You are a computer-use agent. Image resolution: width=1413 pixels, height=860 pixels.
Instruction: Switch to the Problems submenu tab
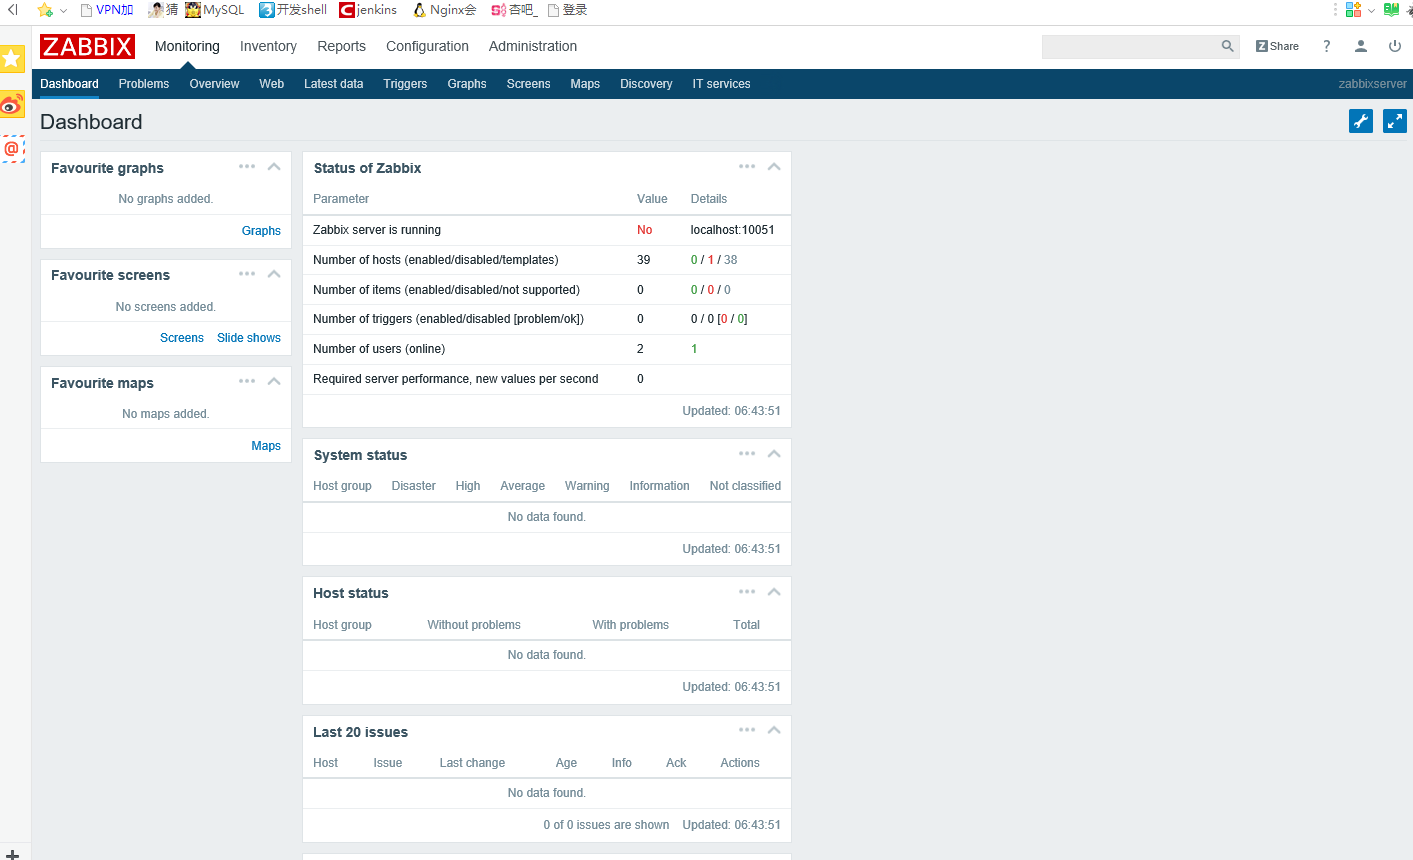(144, 84)
